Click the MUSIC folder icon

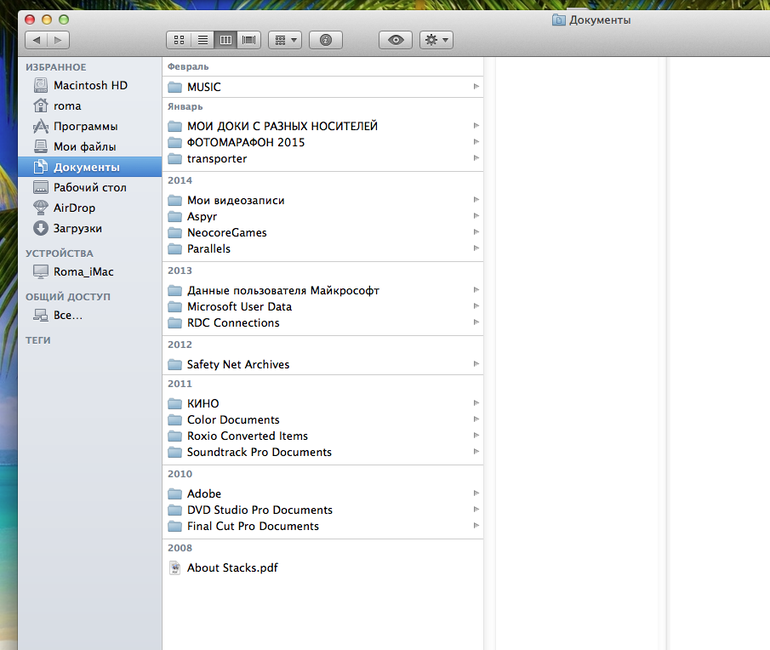click(x=175, y=87)
